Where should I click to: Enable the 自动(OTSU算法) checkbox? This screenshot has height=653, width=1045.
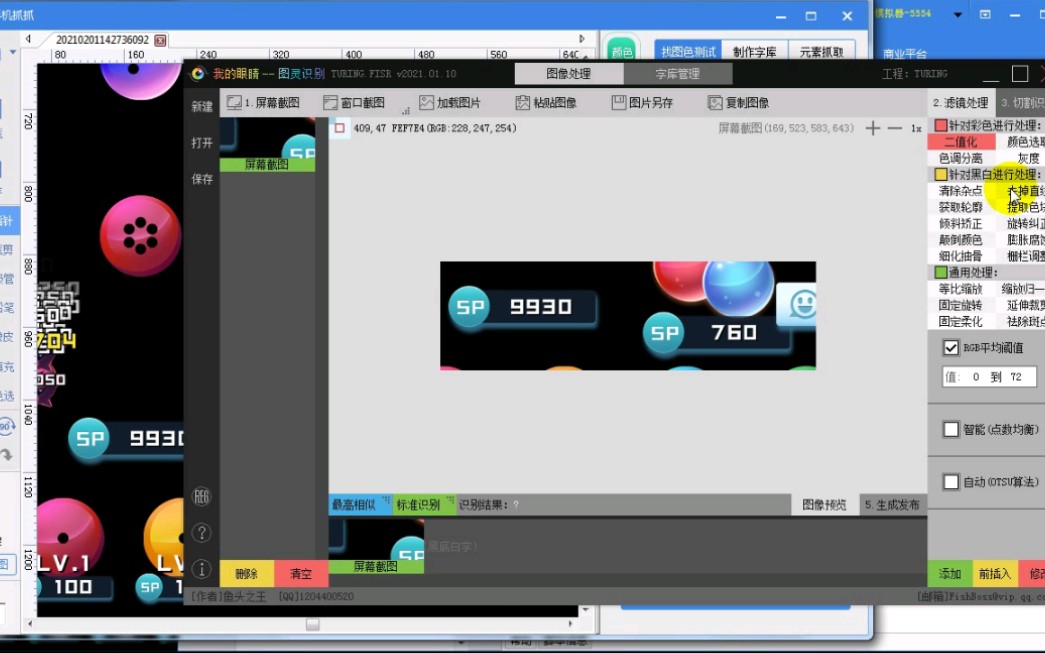951,482
